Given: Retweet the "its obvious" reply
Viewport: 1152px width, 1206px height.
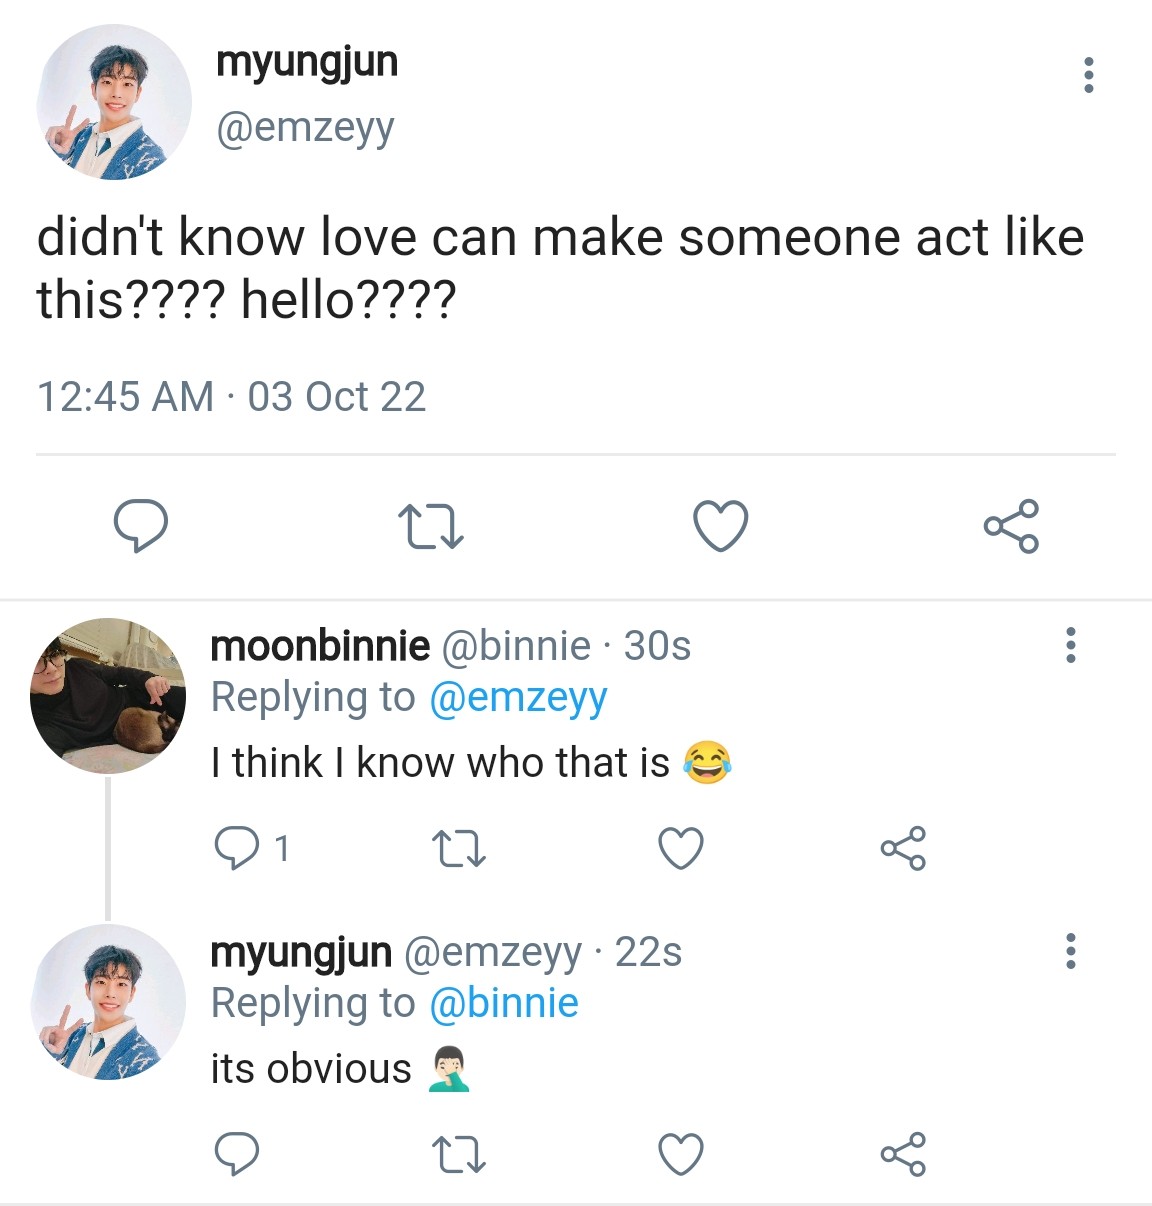Looking at the screenshot, I should click(459, 1154).
